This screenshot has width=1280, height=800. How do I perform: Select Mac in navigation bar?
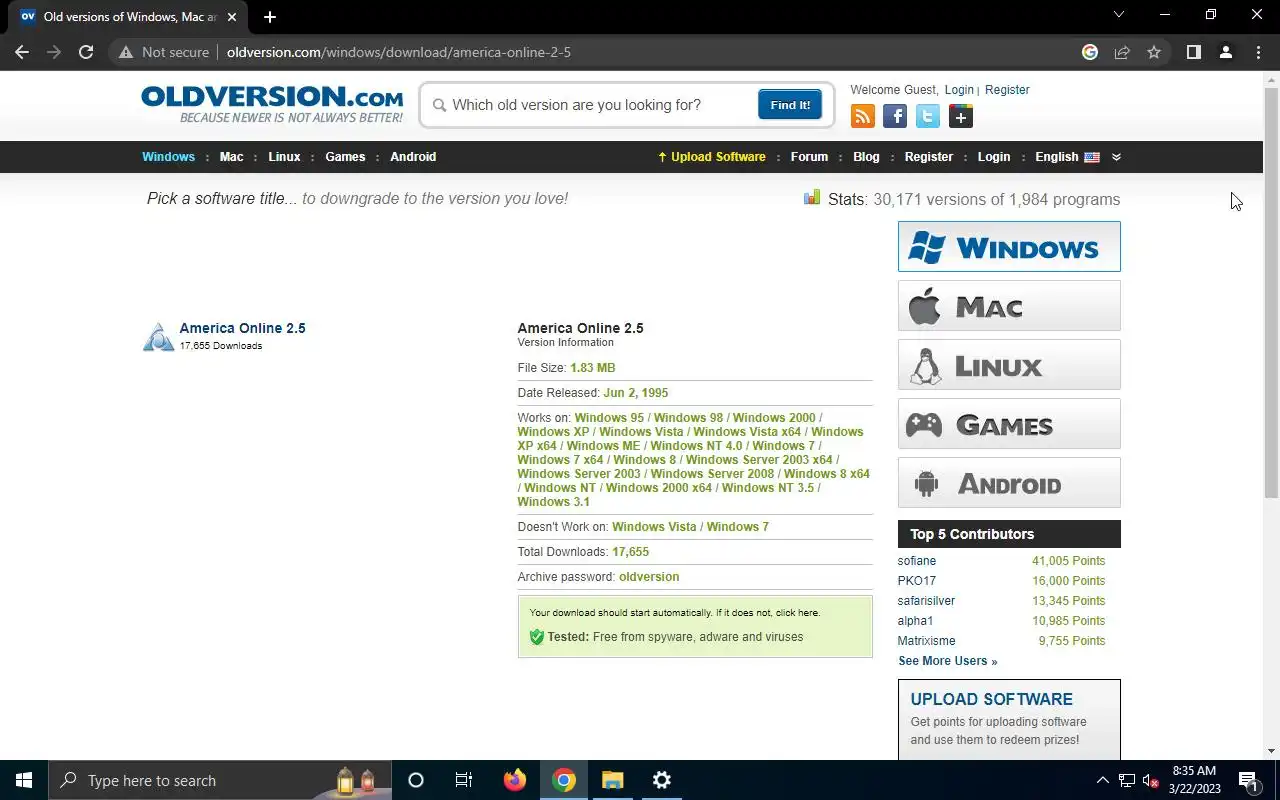pos(231,157)
